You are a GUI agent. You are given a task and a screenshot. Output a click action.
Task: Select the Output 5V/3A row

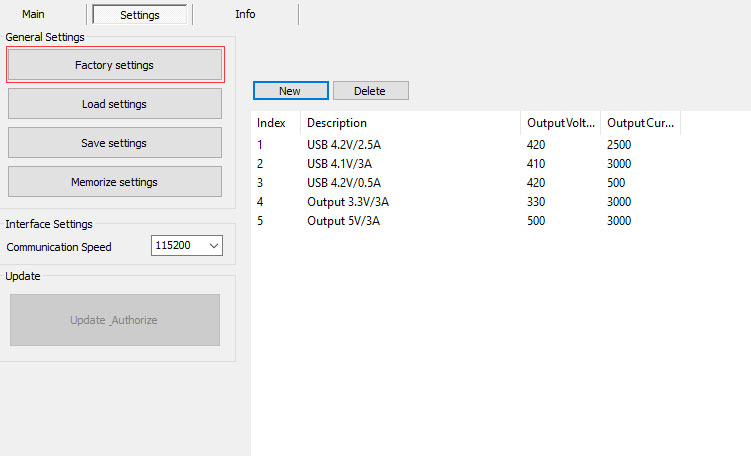click(x=343, y=221)
